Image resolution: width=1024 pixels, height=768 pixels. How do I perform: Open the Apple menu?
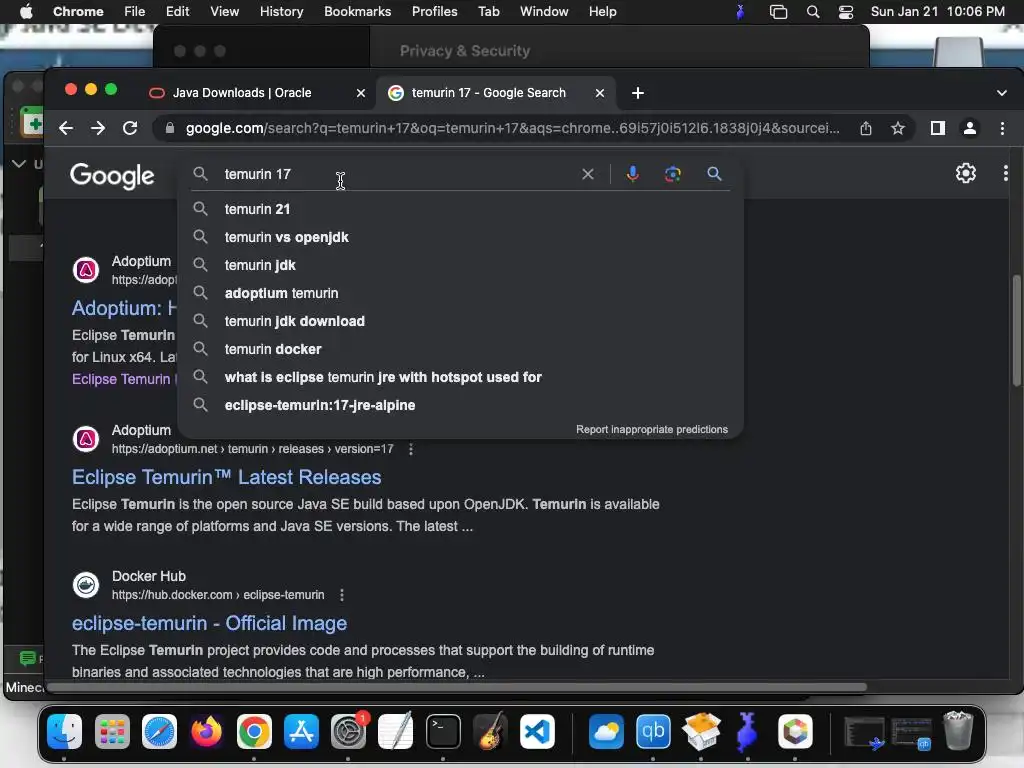[x=26, y=12]
